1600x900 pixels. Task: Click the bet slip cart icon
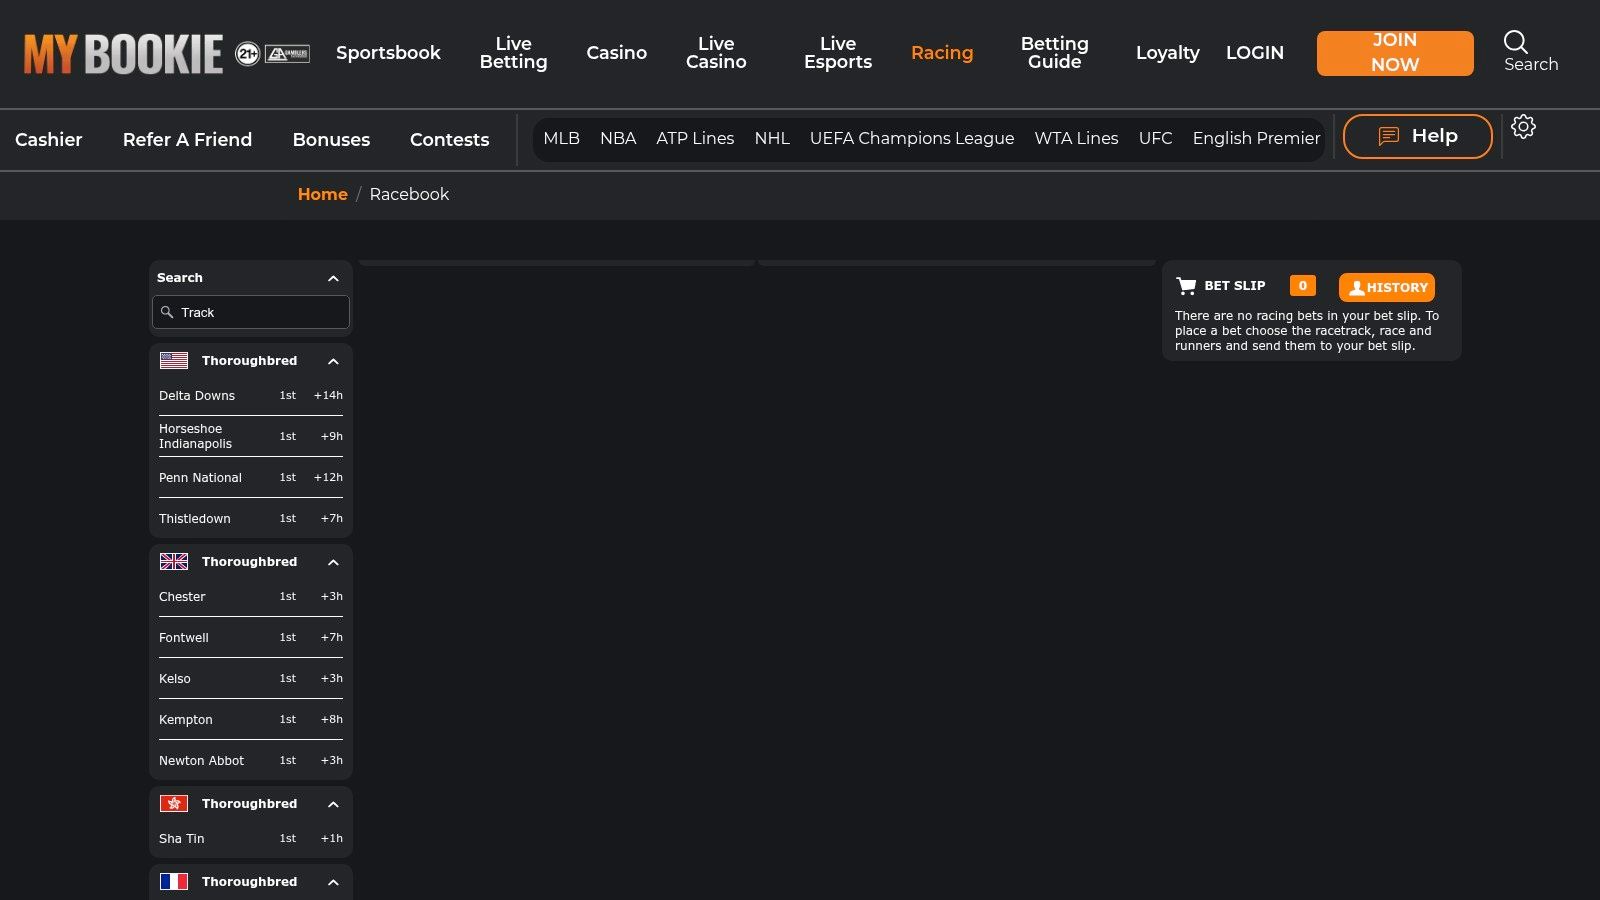pyautogui.click(x=1186, y=286)
